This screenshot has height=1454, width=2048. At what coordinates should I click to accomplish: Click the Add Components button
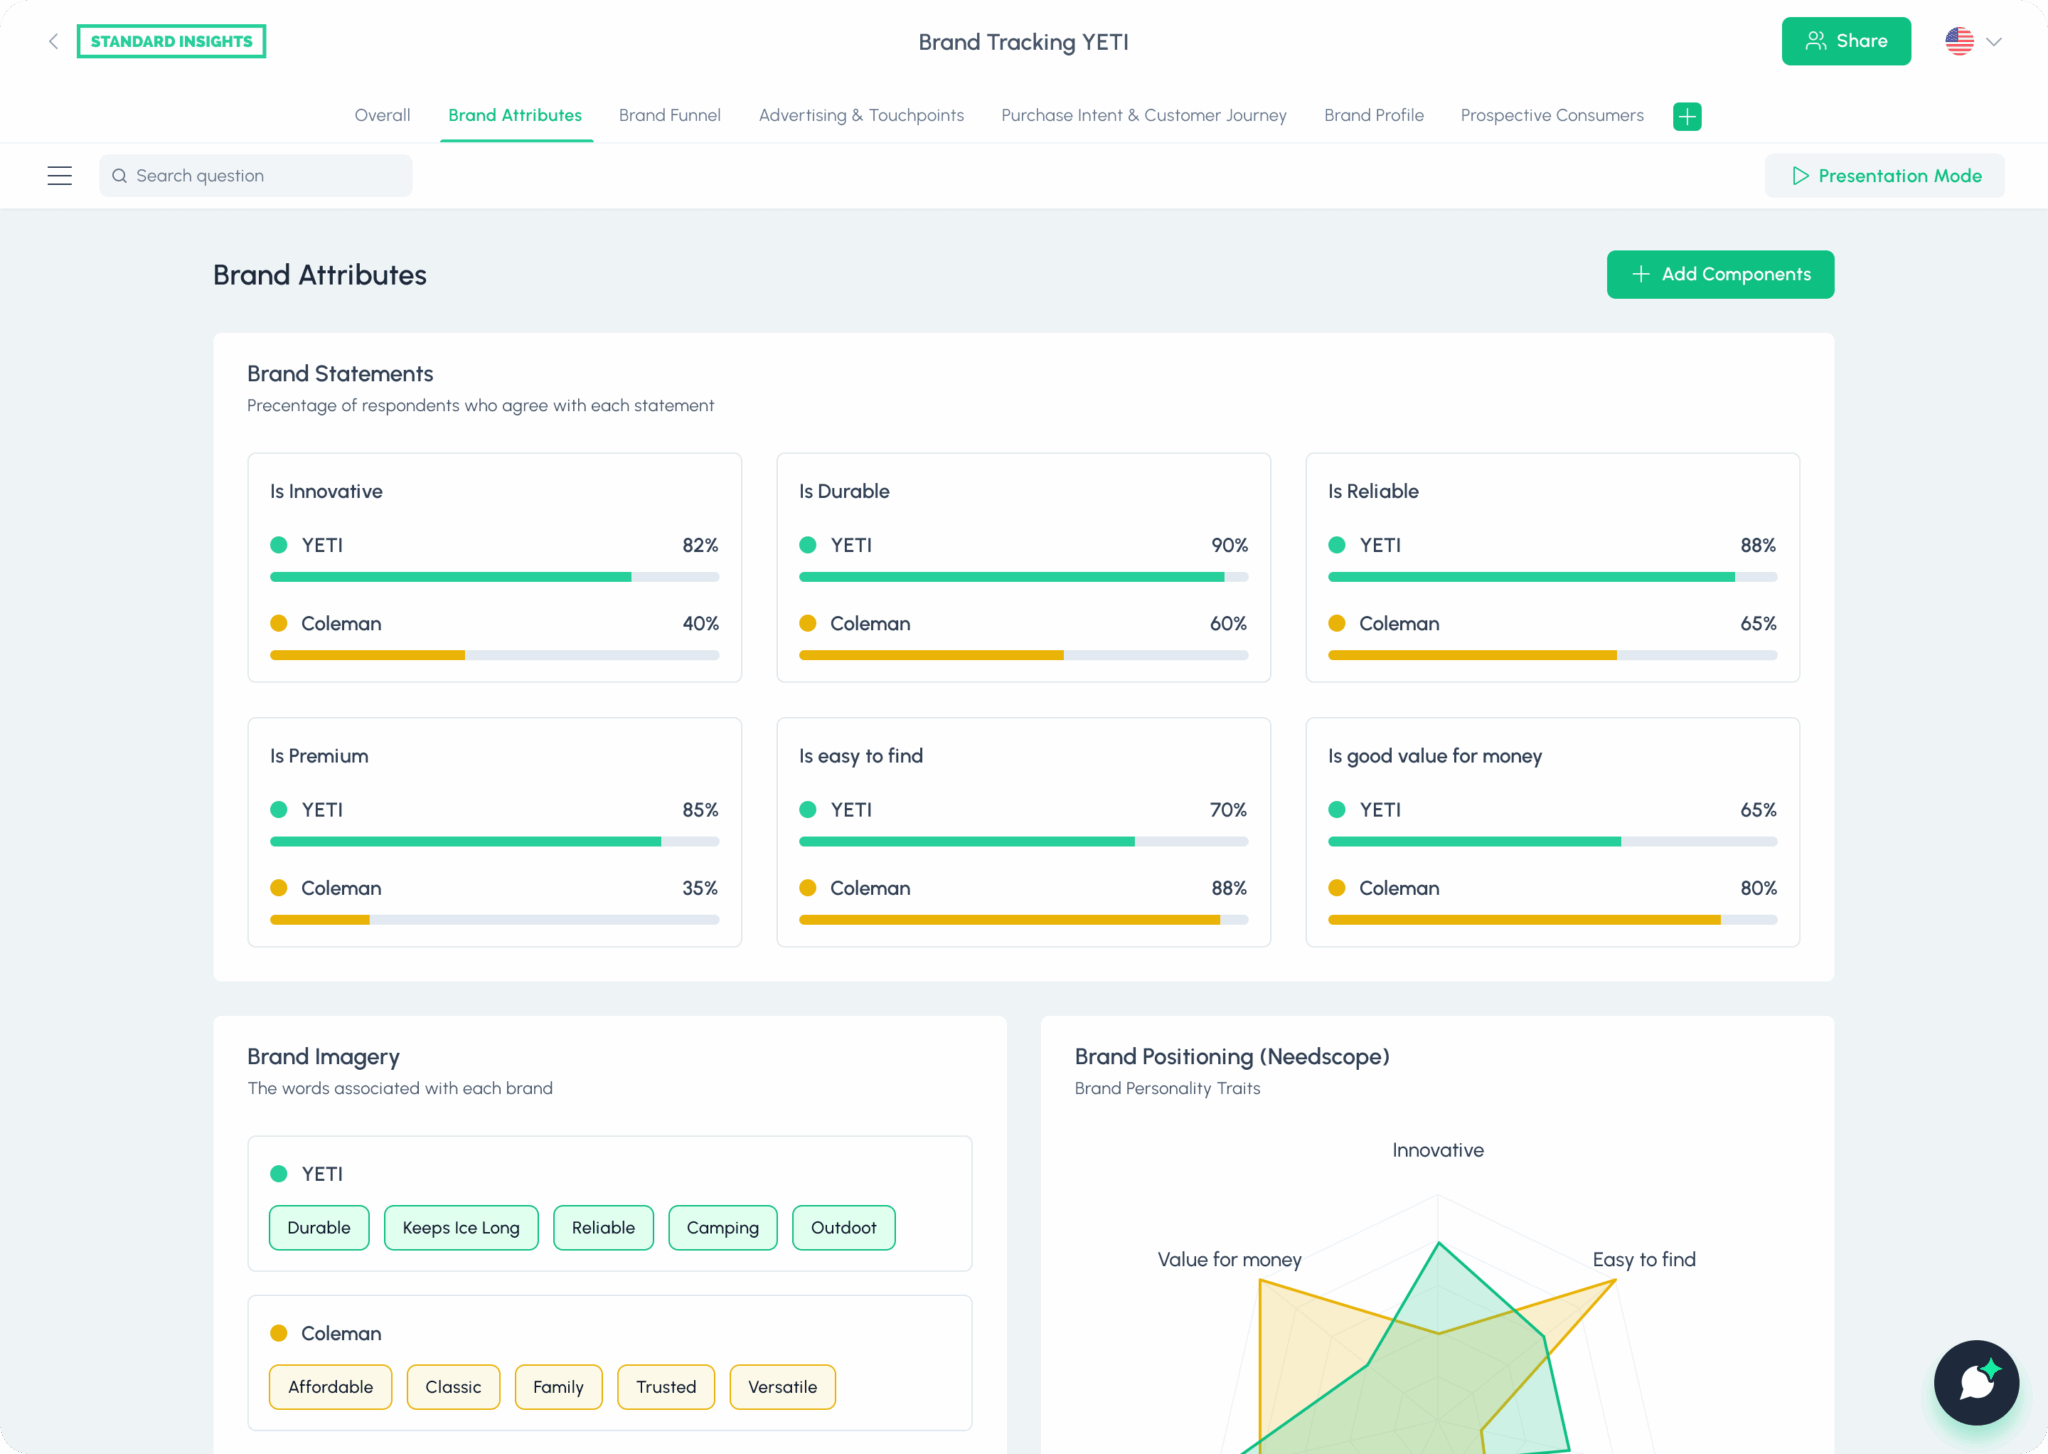click(x=1720, y=274)
